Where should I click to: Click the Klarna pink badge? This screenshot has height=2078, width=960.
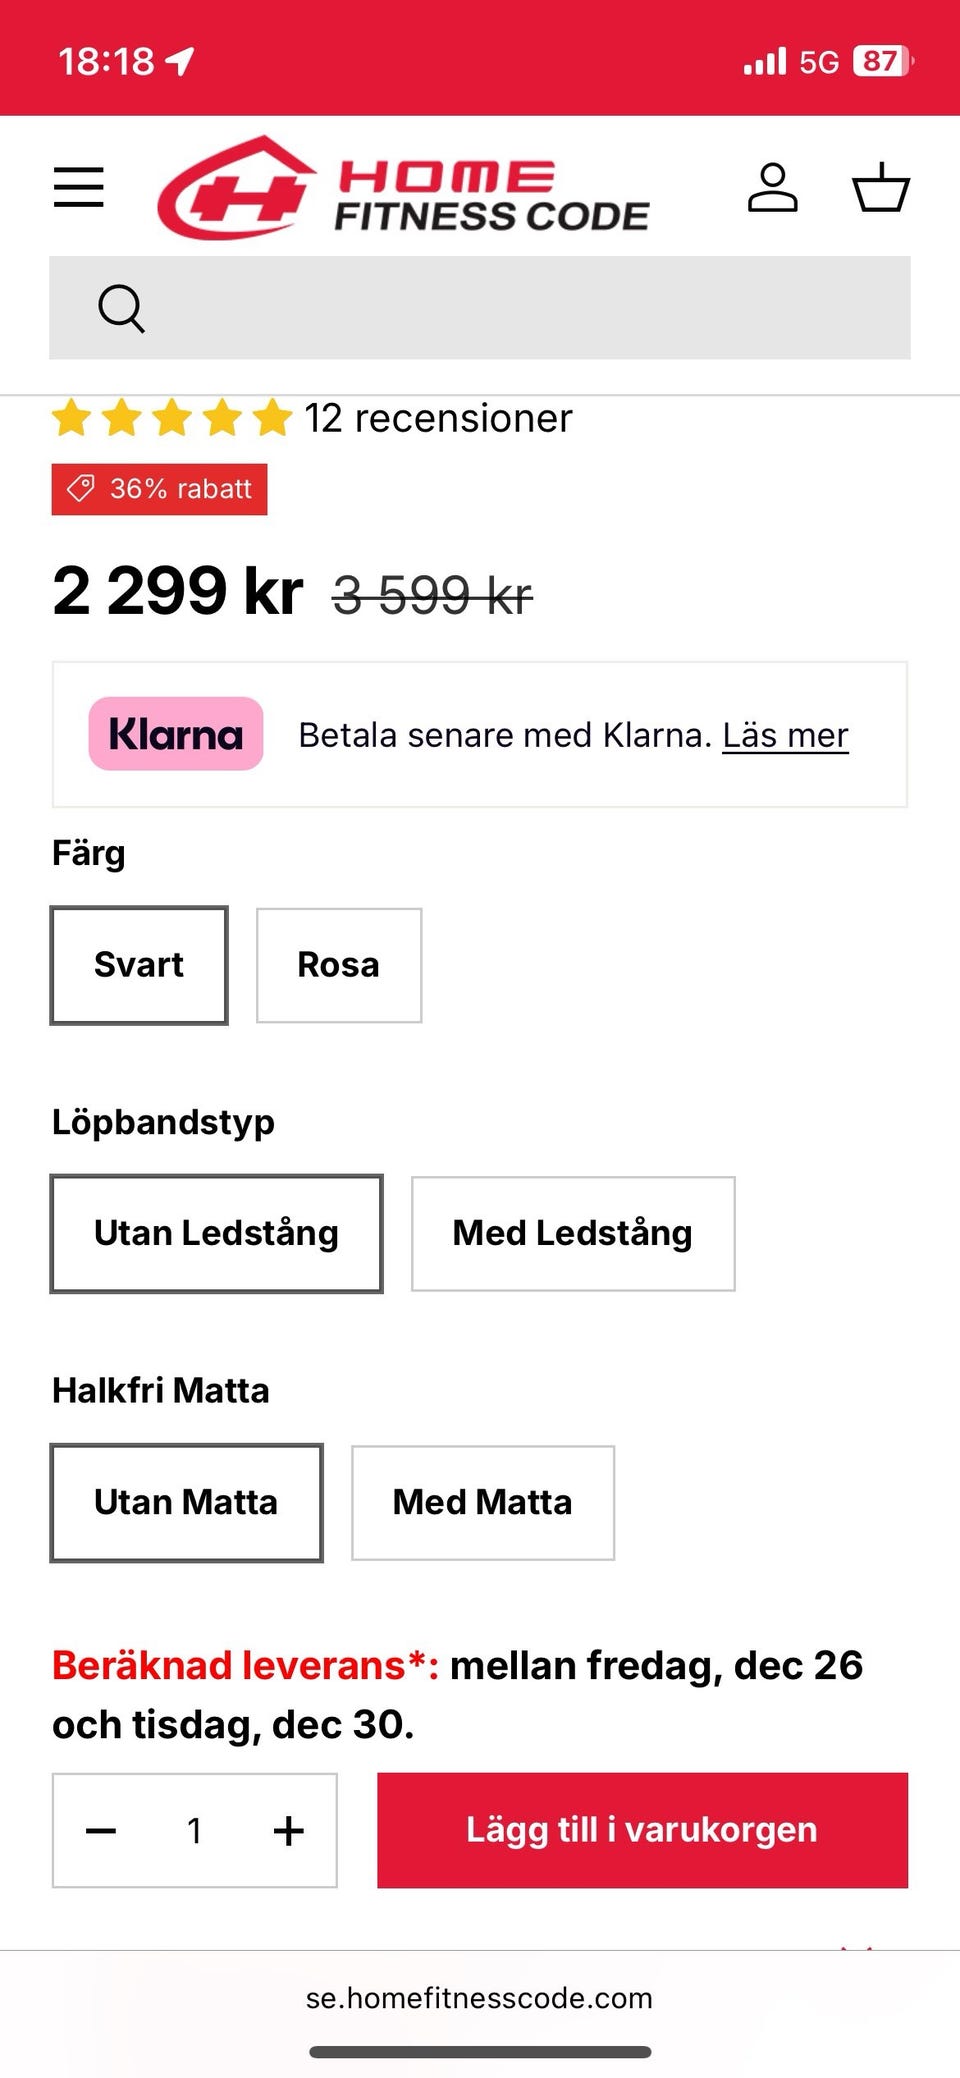pos(176,734)
